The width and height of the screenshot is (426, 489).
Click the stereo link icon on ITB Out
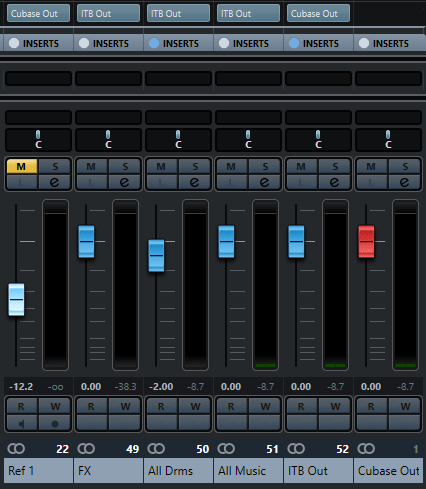point(296,449)
